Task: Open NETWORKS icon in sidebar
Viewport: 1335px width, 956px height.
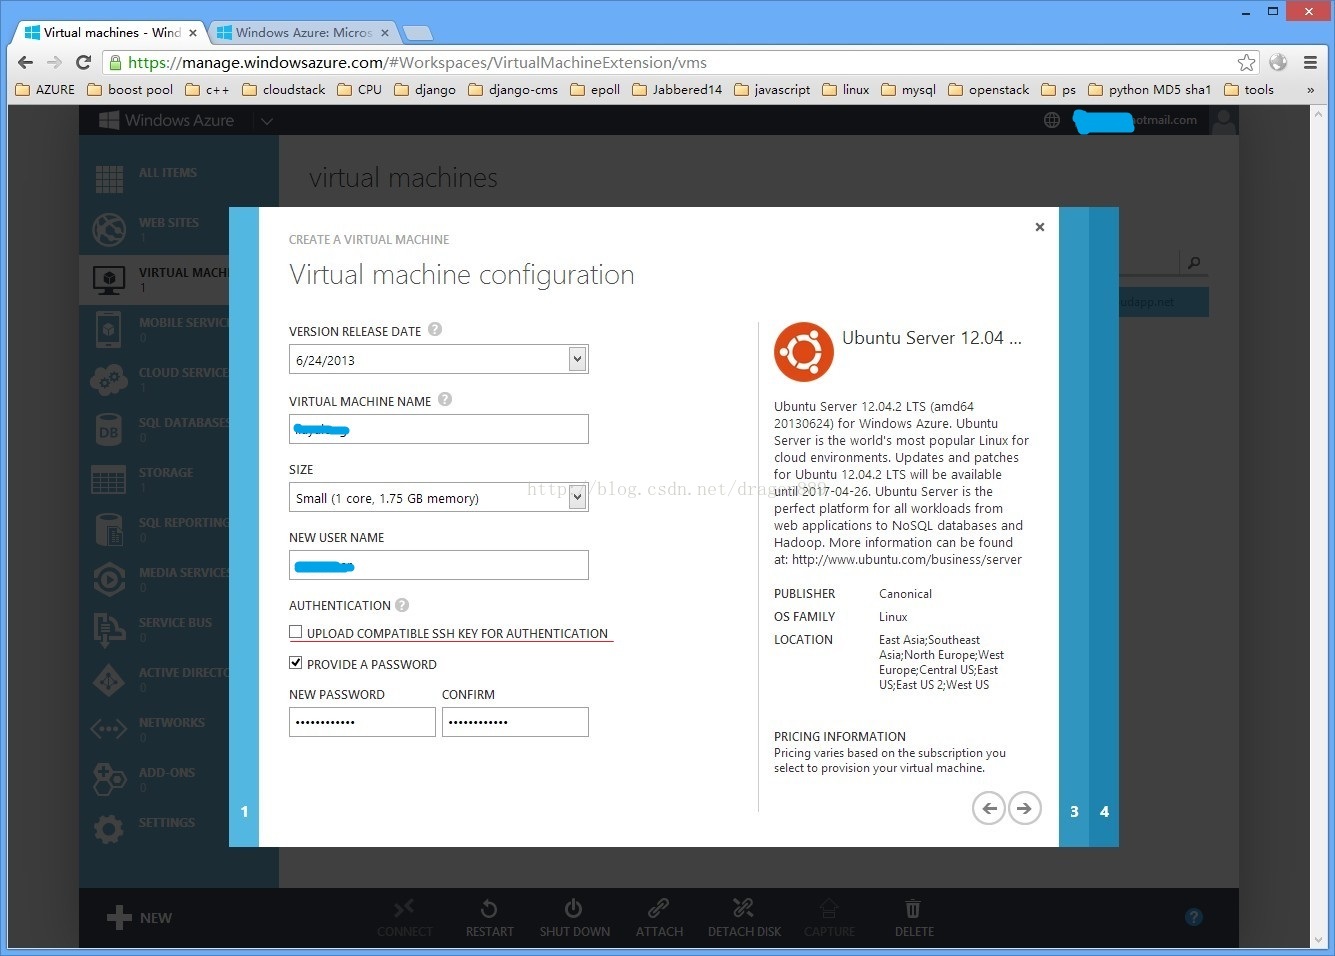Action: (109, 729)
